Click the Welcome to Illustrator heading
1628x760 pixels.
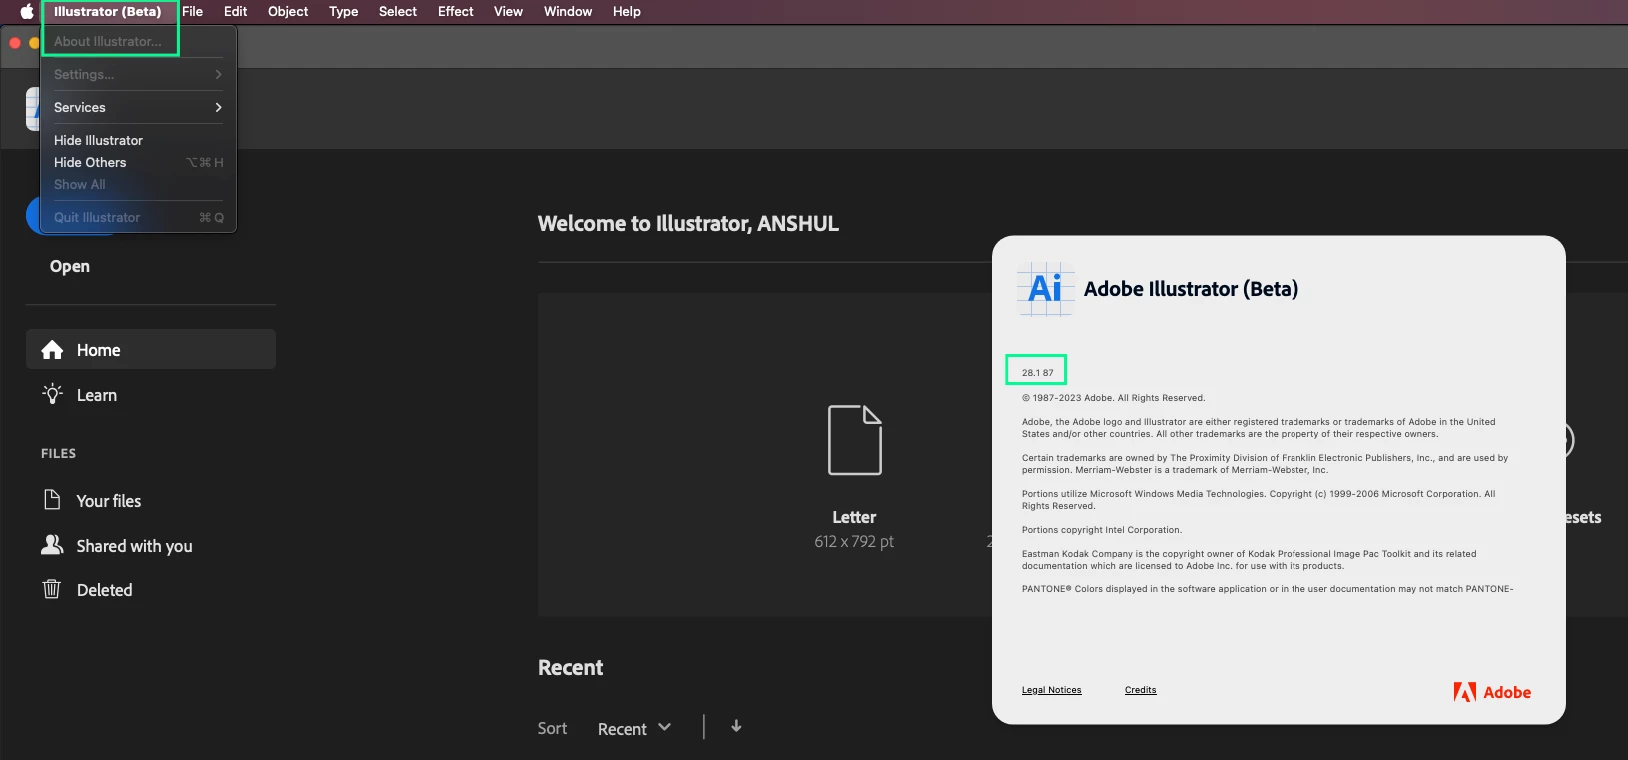coord(688,223)
